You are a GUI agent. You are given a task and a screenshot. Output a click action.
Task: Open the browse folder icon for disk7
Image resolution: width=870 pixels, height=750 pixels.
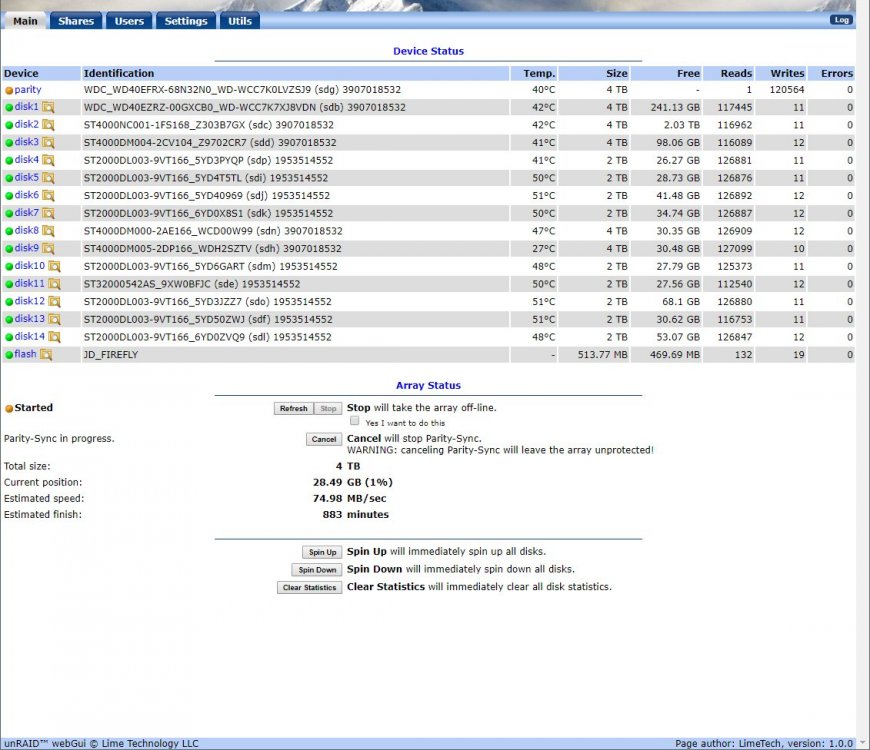click(x=48, y=214)
